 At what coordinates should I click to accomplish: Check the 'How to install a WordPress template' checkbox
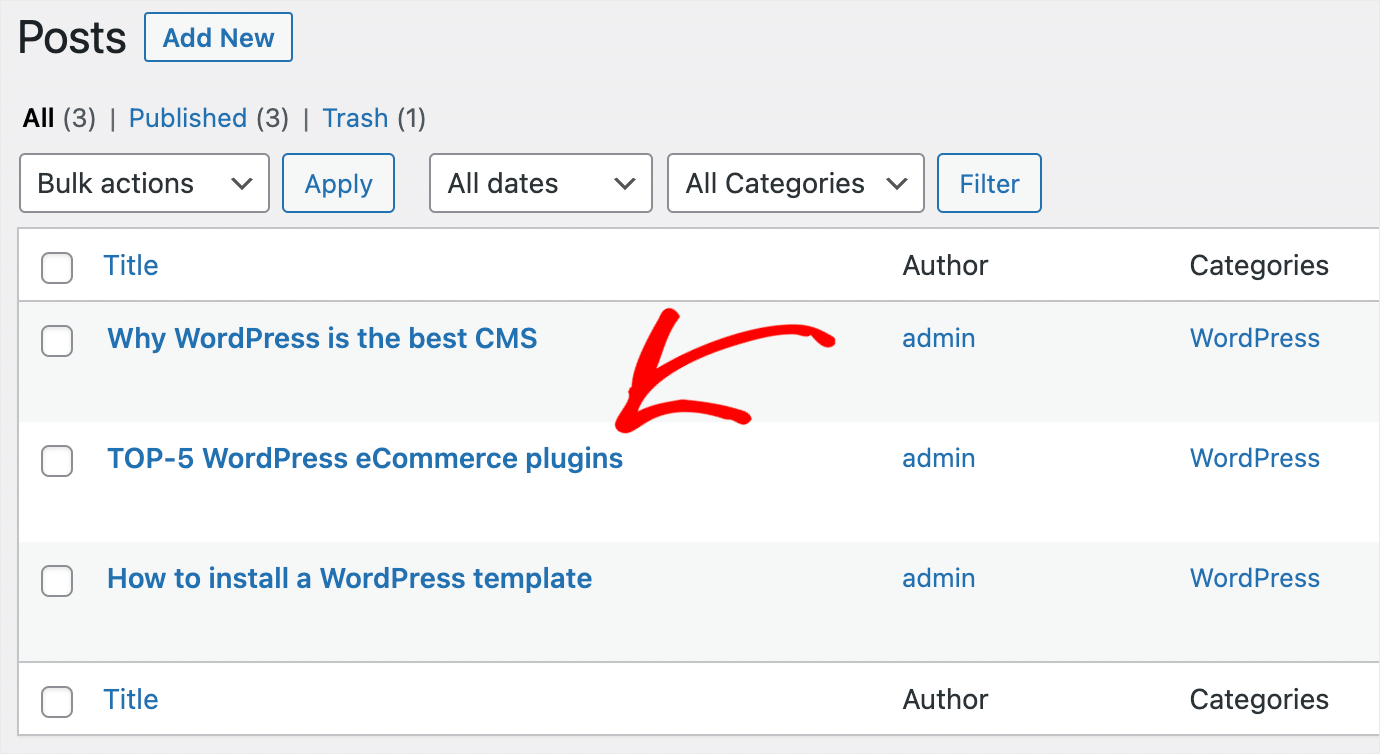[57, 581]
